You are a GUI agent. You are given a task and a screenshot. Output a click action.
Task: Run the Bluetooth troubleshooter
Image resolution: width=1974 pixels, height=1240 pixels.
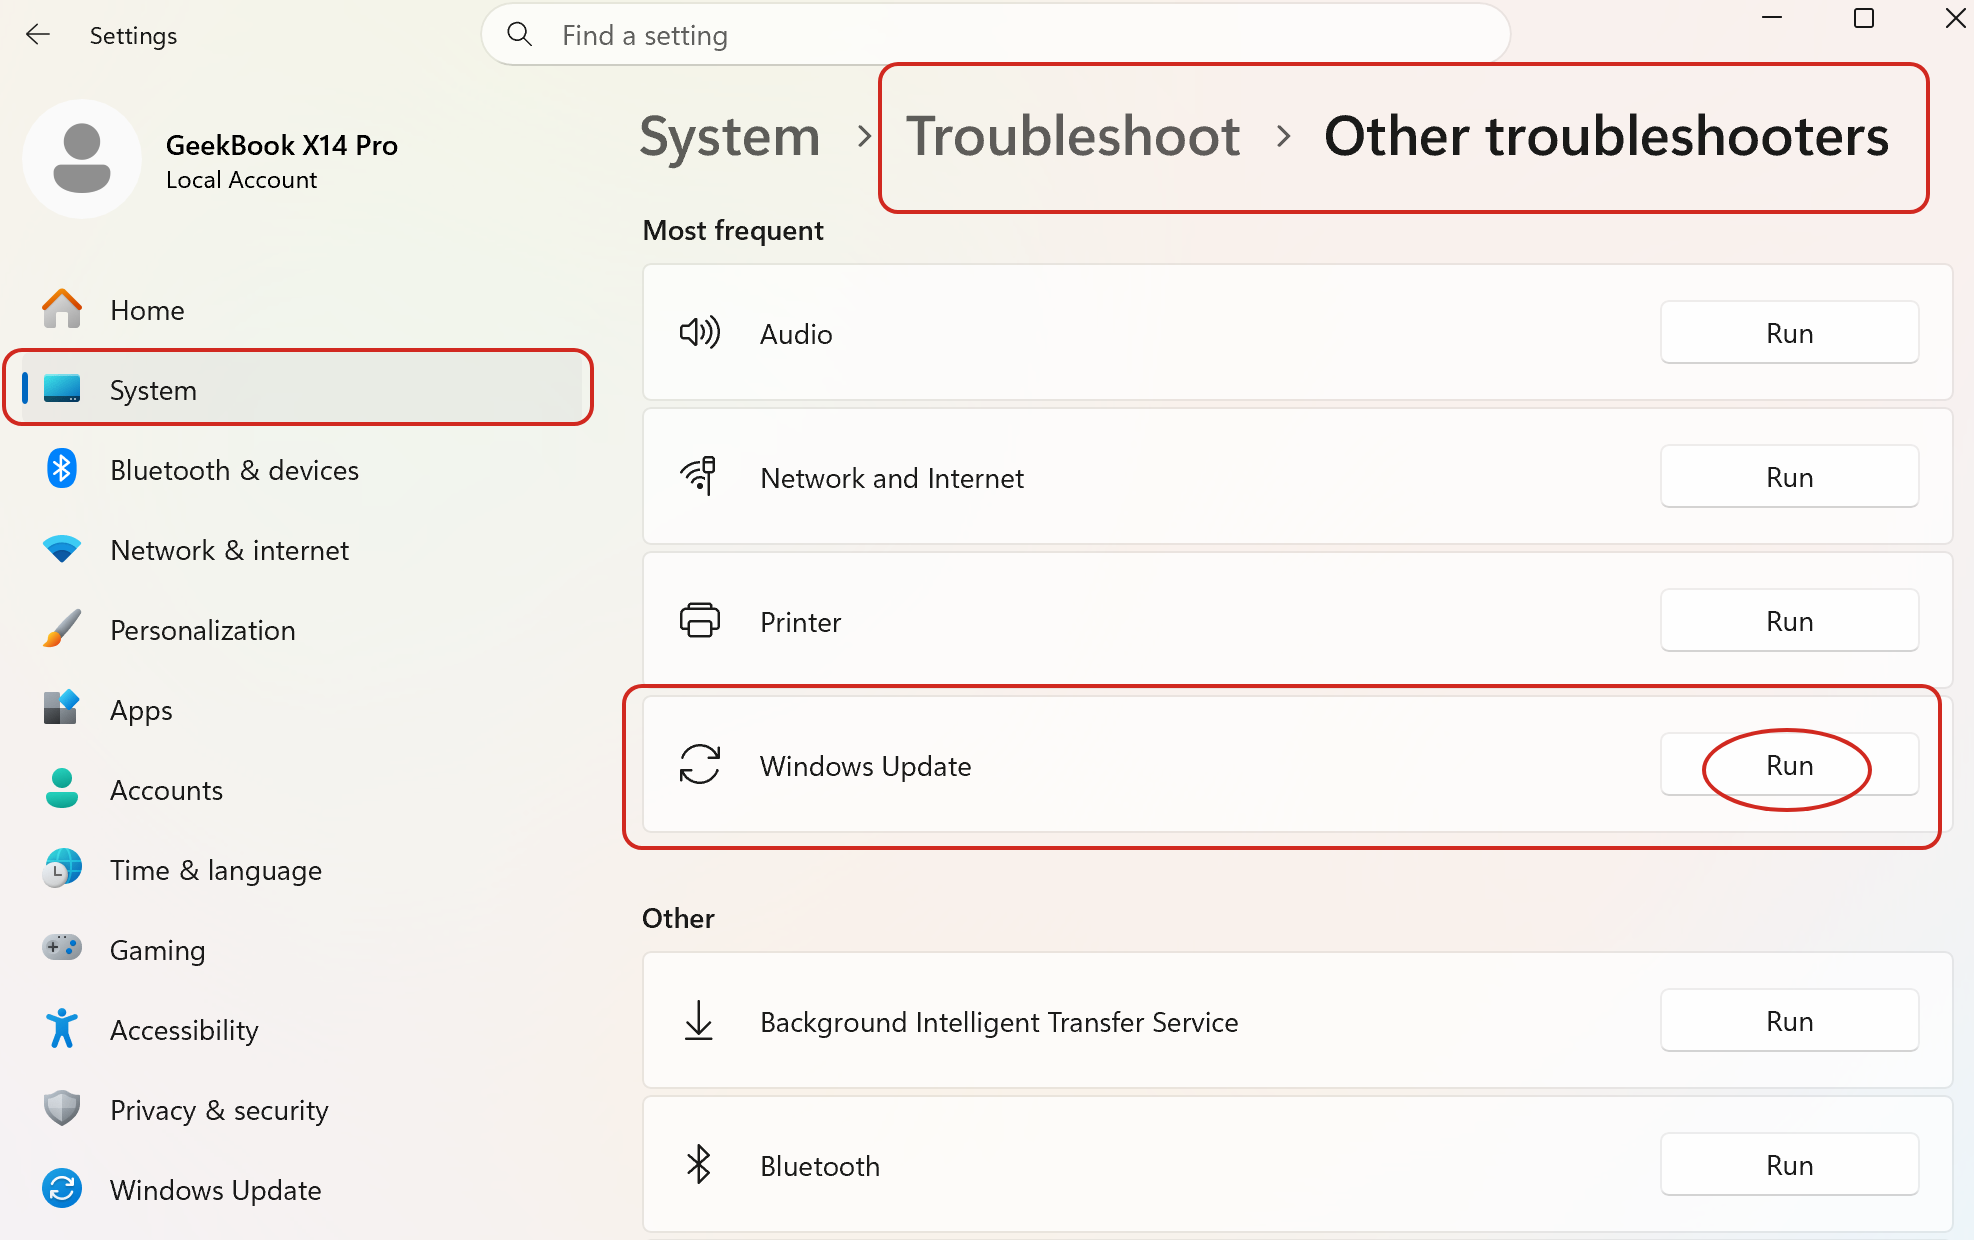pos(1788,1165)
